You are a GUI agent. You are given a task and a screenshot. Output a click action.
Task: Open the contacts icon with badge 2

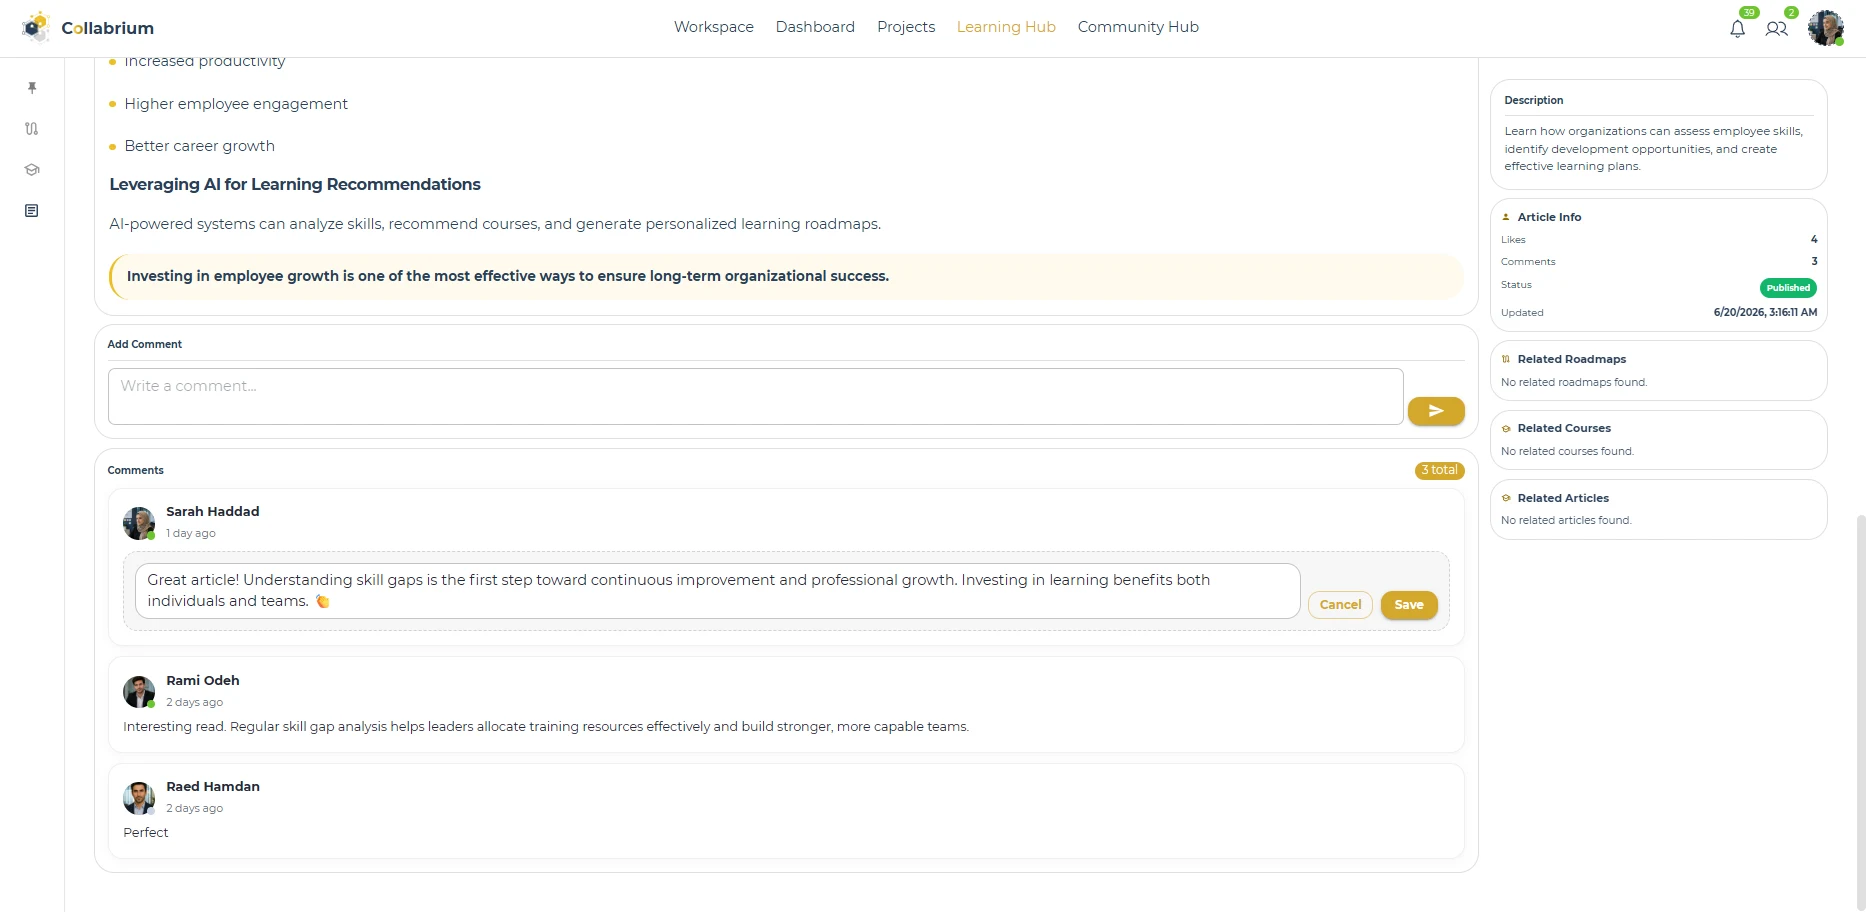coord(1776,29)
